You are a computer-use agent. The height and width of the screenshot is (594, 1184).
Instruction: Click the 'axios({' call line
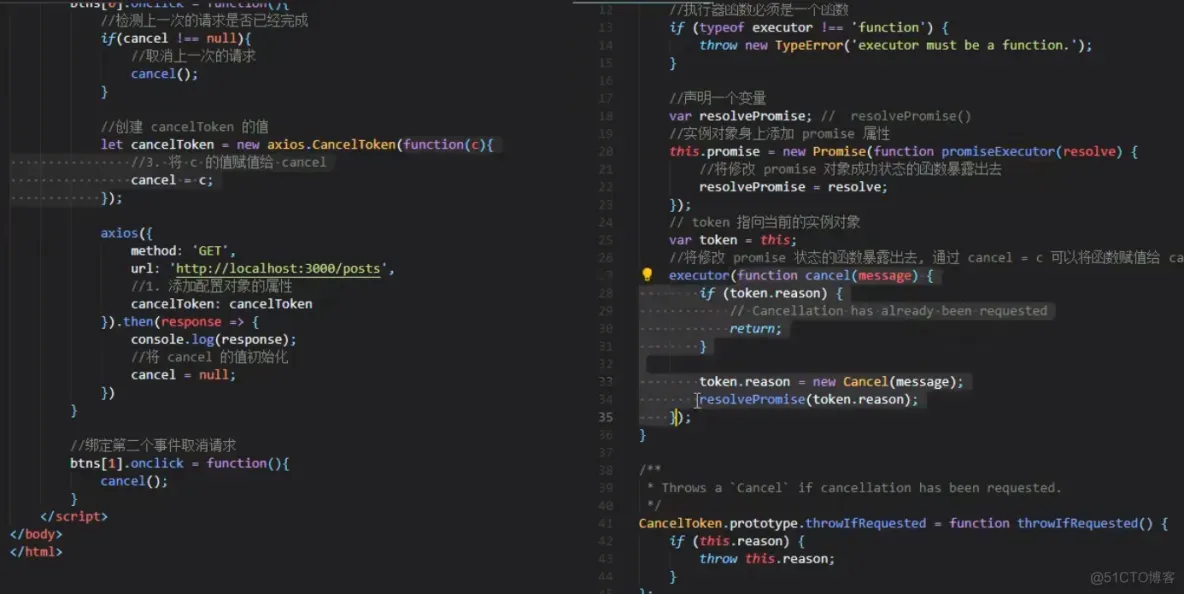[126, 233]
